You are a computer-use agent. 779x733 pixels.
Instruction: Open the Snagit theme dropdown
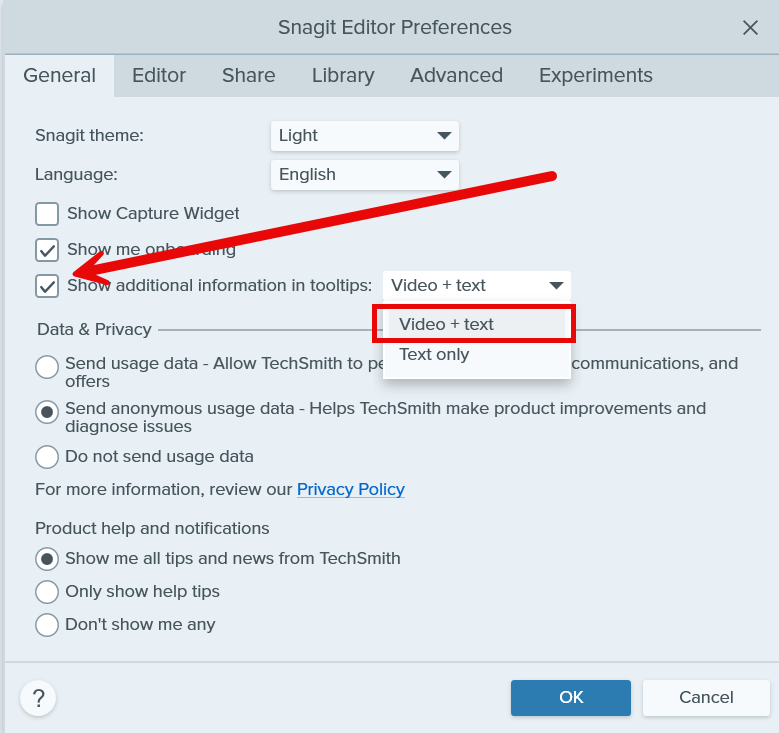364,136
